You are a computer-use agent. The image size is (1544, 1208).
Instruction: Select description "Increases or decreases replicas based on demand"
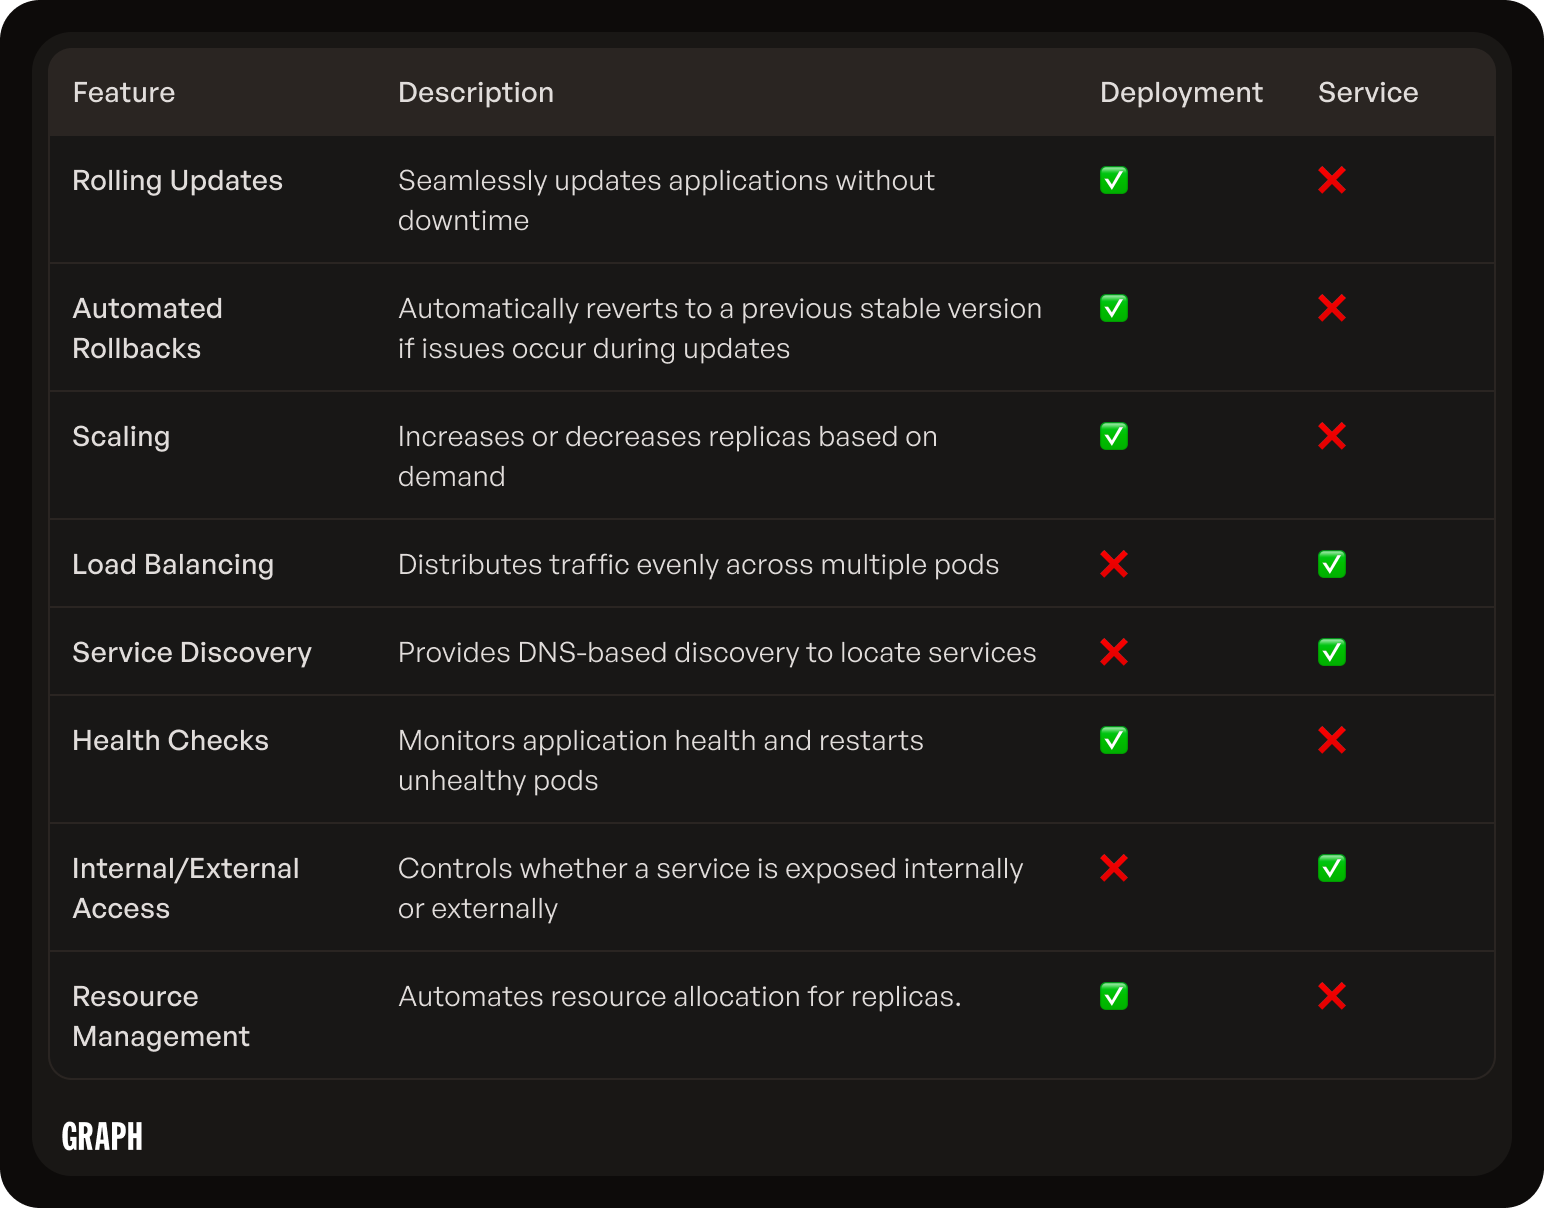coord(668,456)
